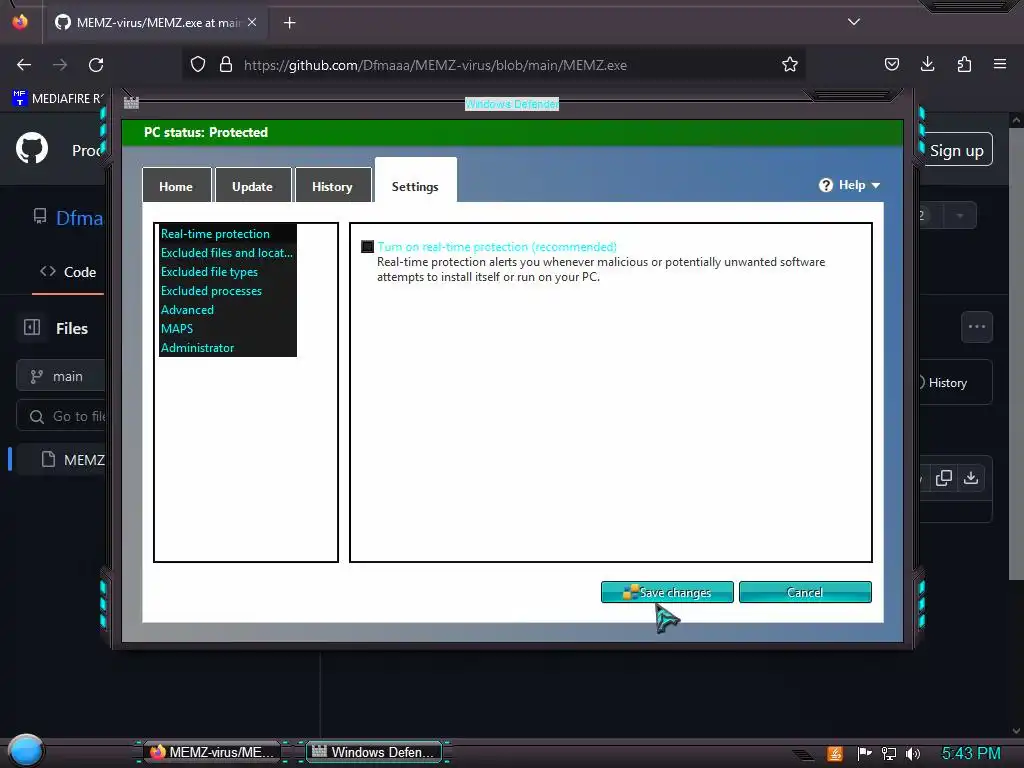This screenshot has width=1024, height=768.
Task: Click the Windows Defender title bar castle icon
Action: tap(131, 103)
